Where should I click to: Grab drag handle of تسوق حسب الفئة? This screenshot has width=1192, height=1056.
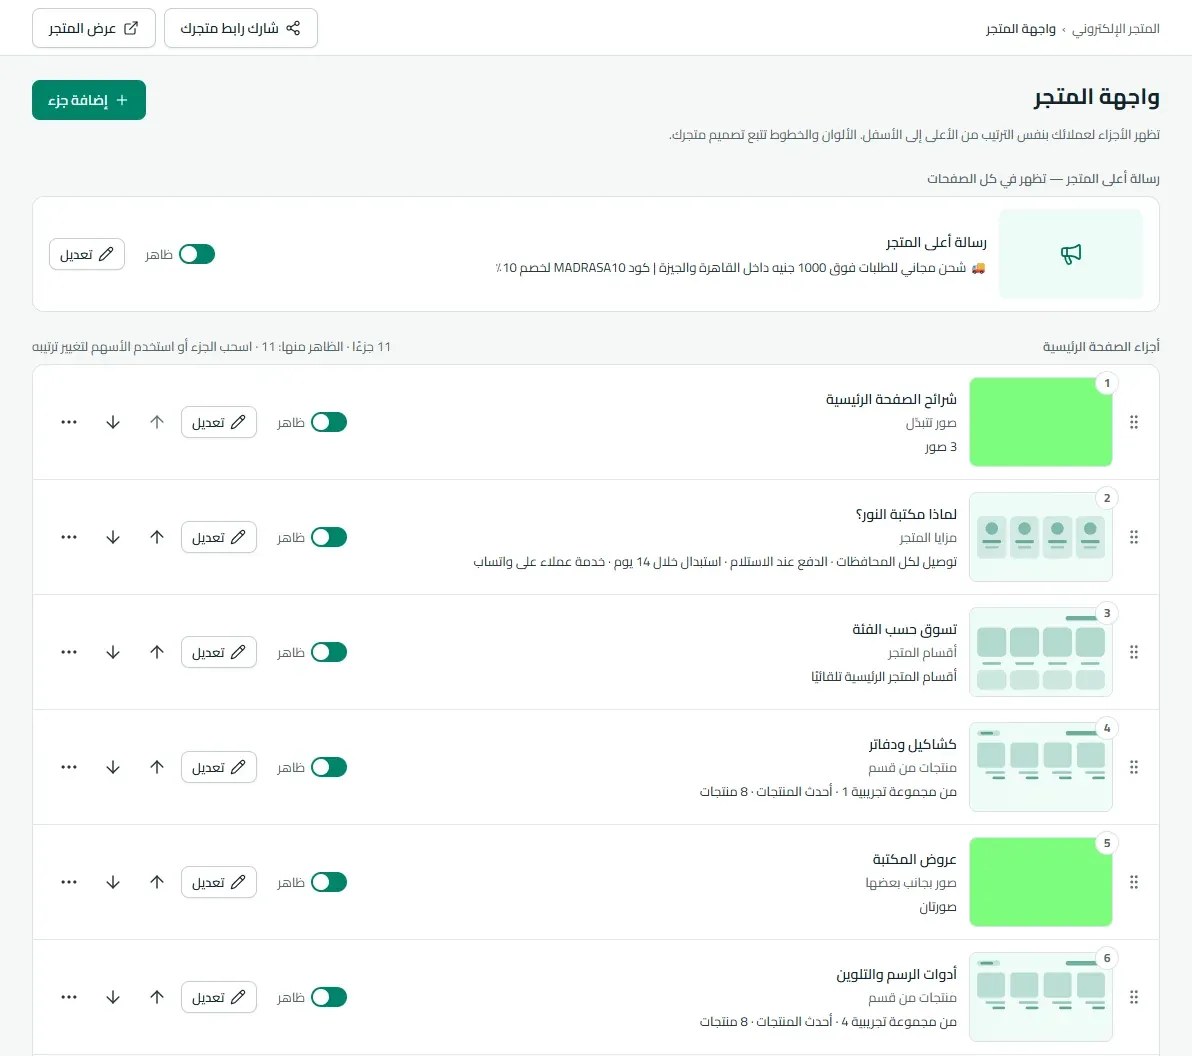[x=1133, y=652]
